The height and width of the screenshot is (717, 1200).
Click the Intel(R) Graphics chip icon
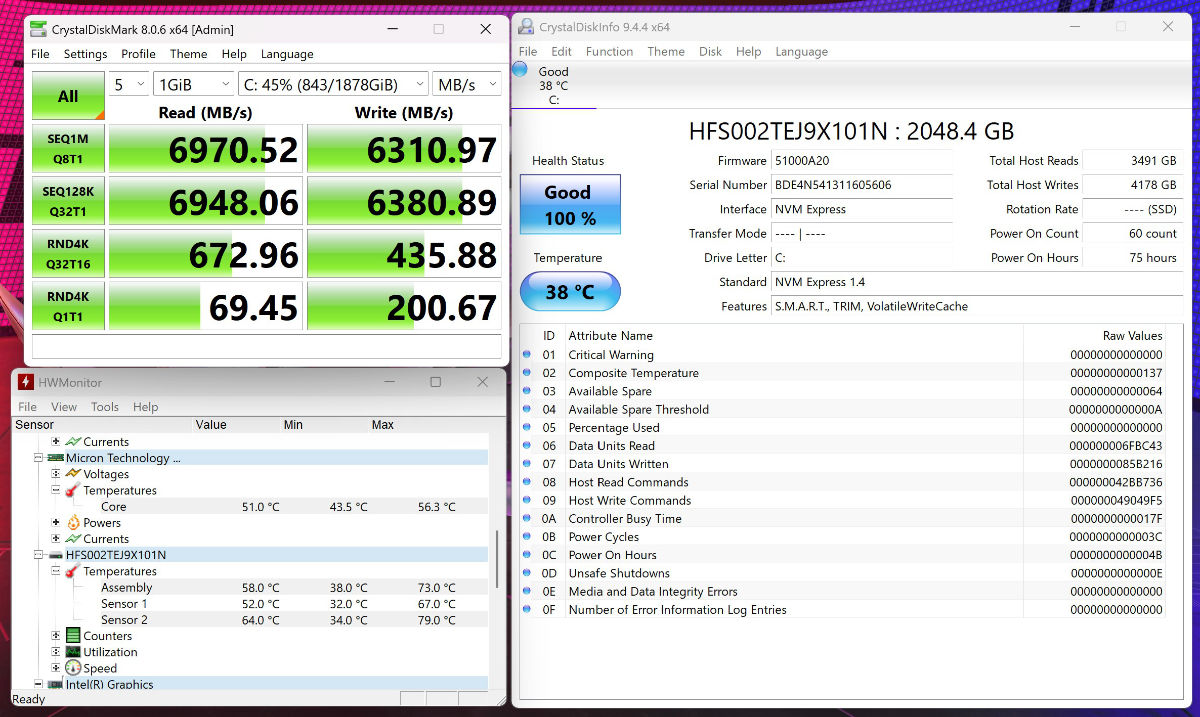tap(55, 685)
